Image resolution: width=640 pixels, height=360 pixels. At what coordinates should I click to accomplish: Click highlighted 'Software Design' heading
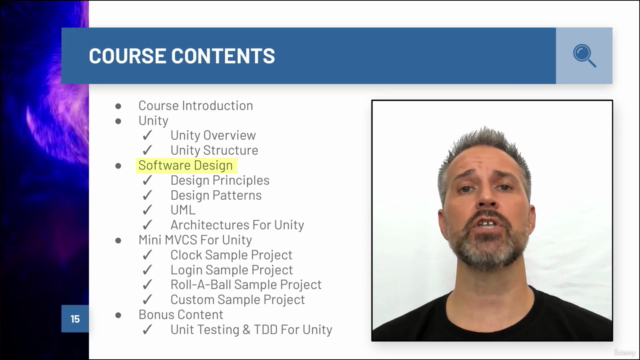pos(186,165)
